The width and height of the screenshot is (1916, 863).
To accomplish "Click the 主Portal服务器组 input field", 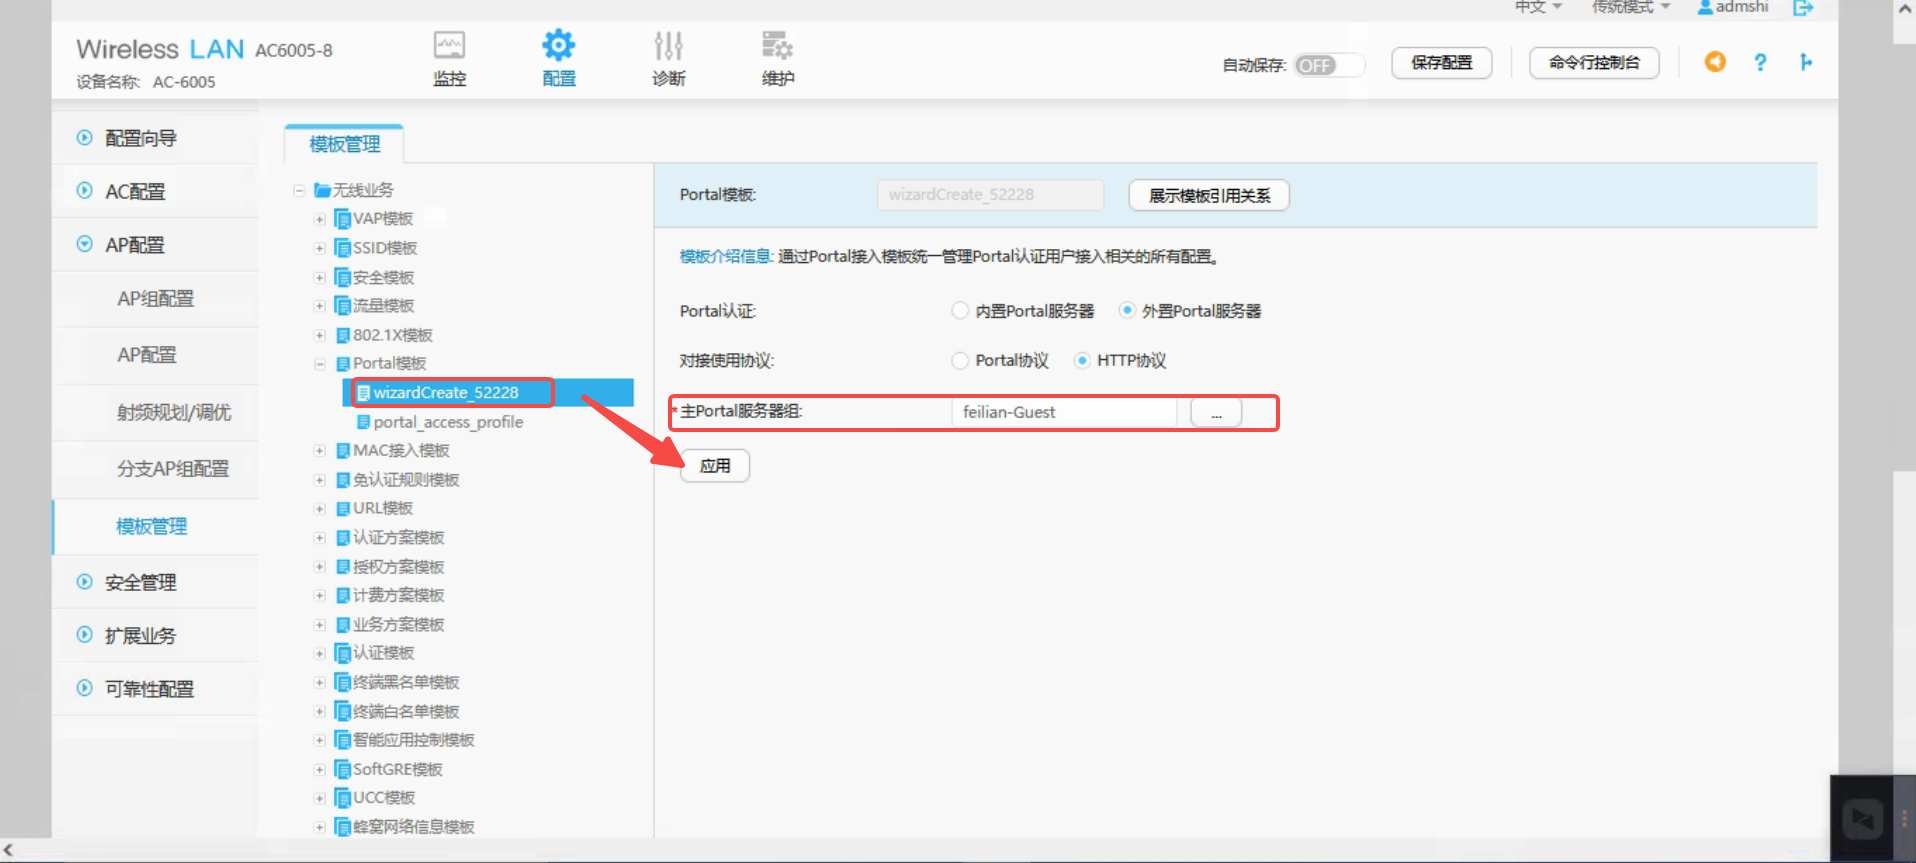I will (x=1064, y=412).
